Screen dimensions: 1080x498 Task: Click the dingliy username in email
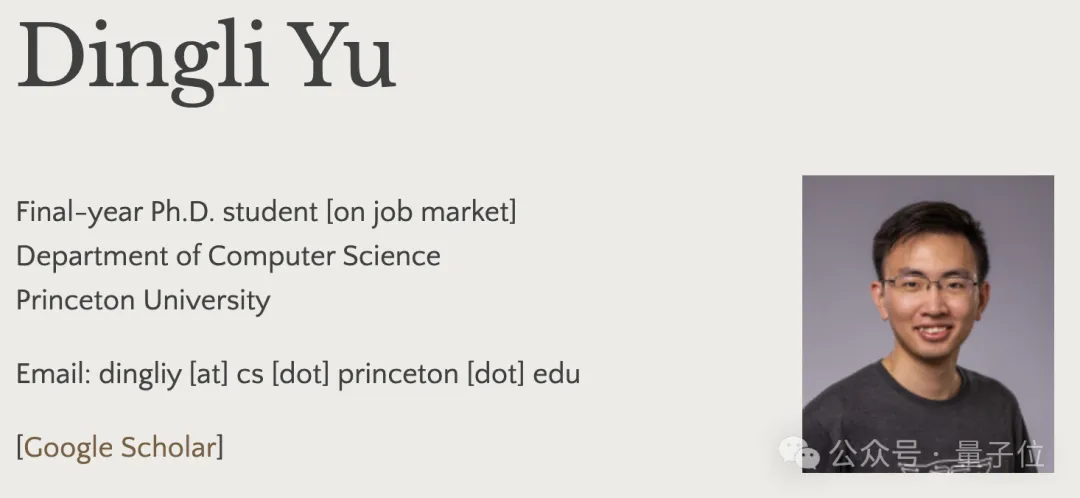point(141,375)
